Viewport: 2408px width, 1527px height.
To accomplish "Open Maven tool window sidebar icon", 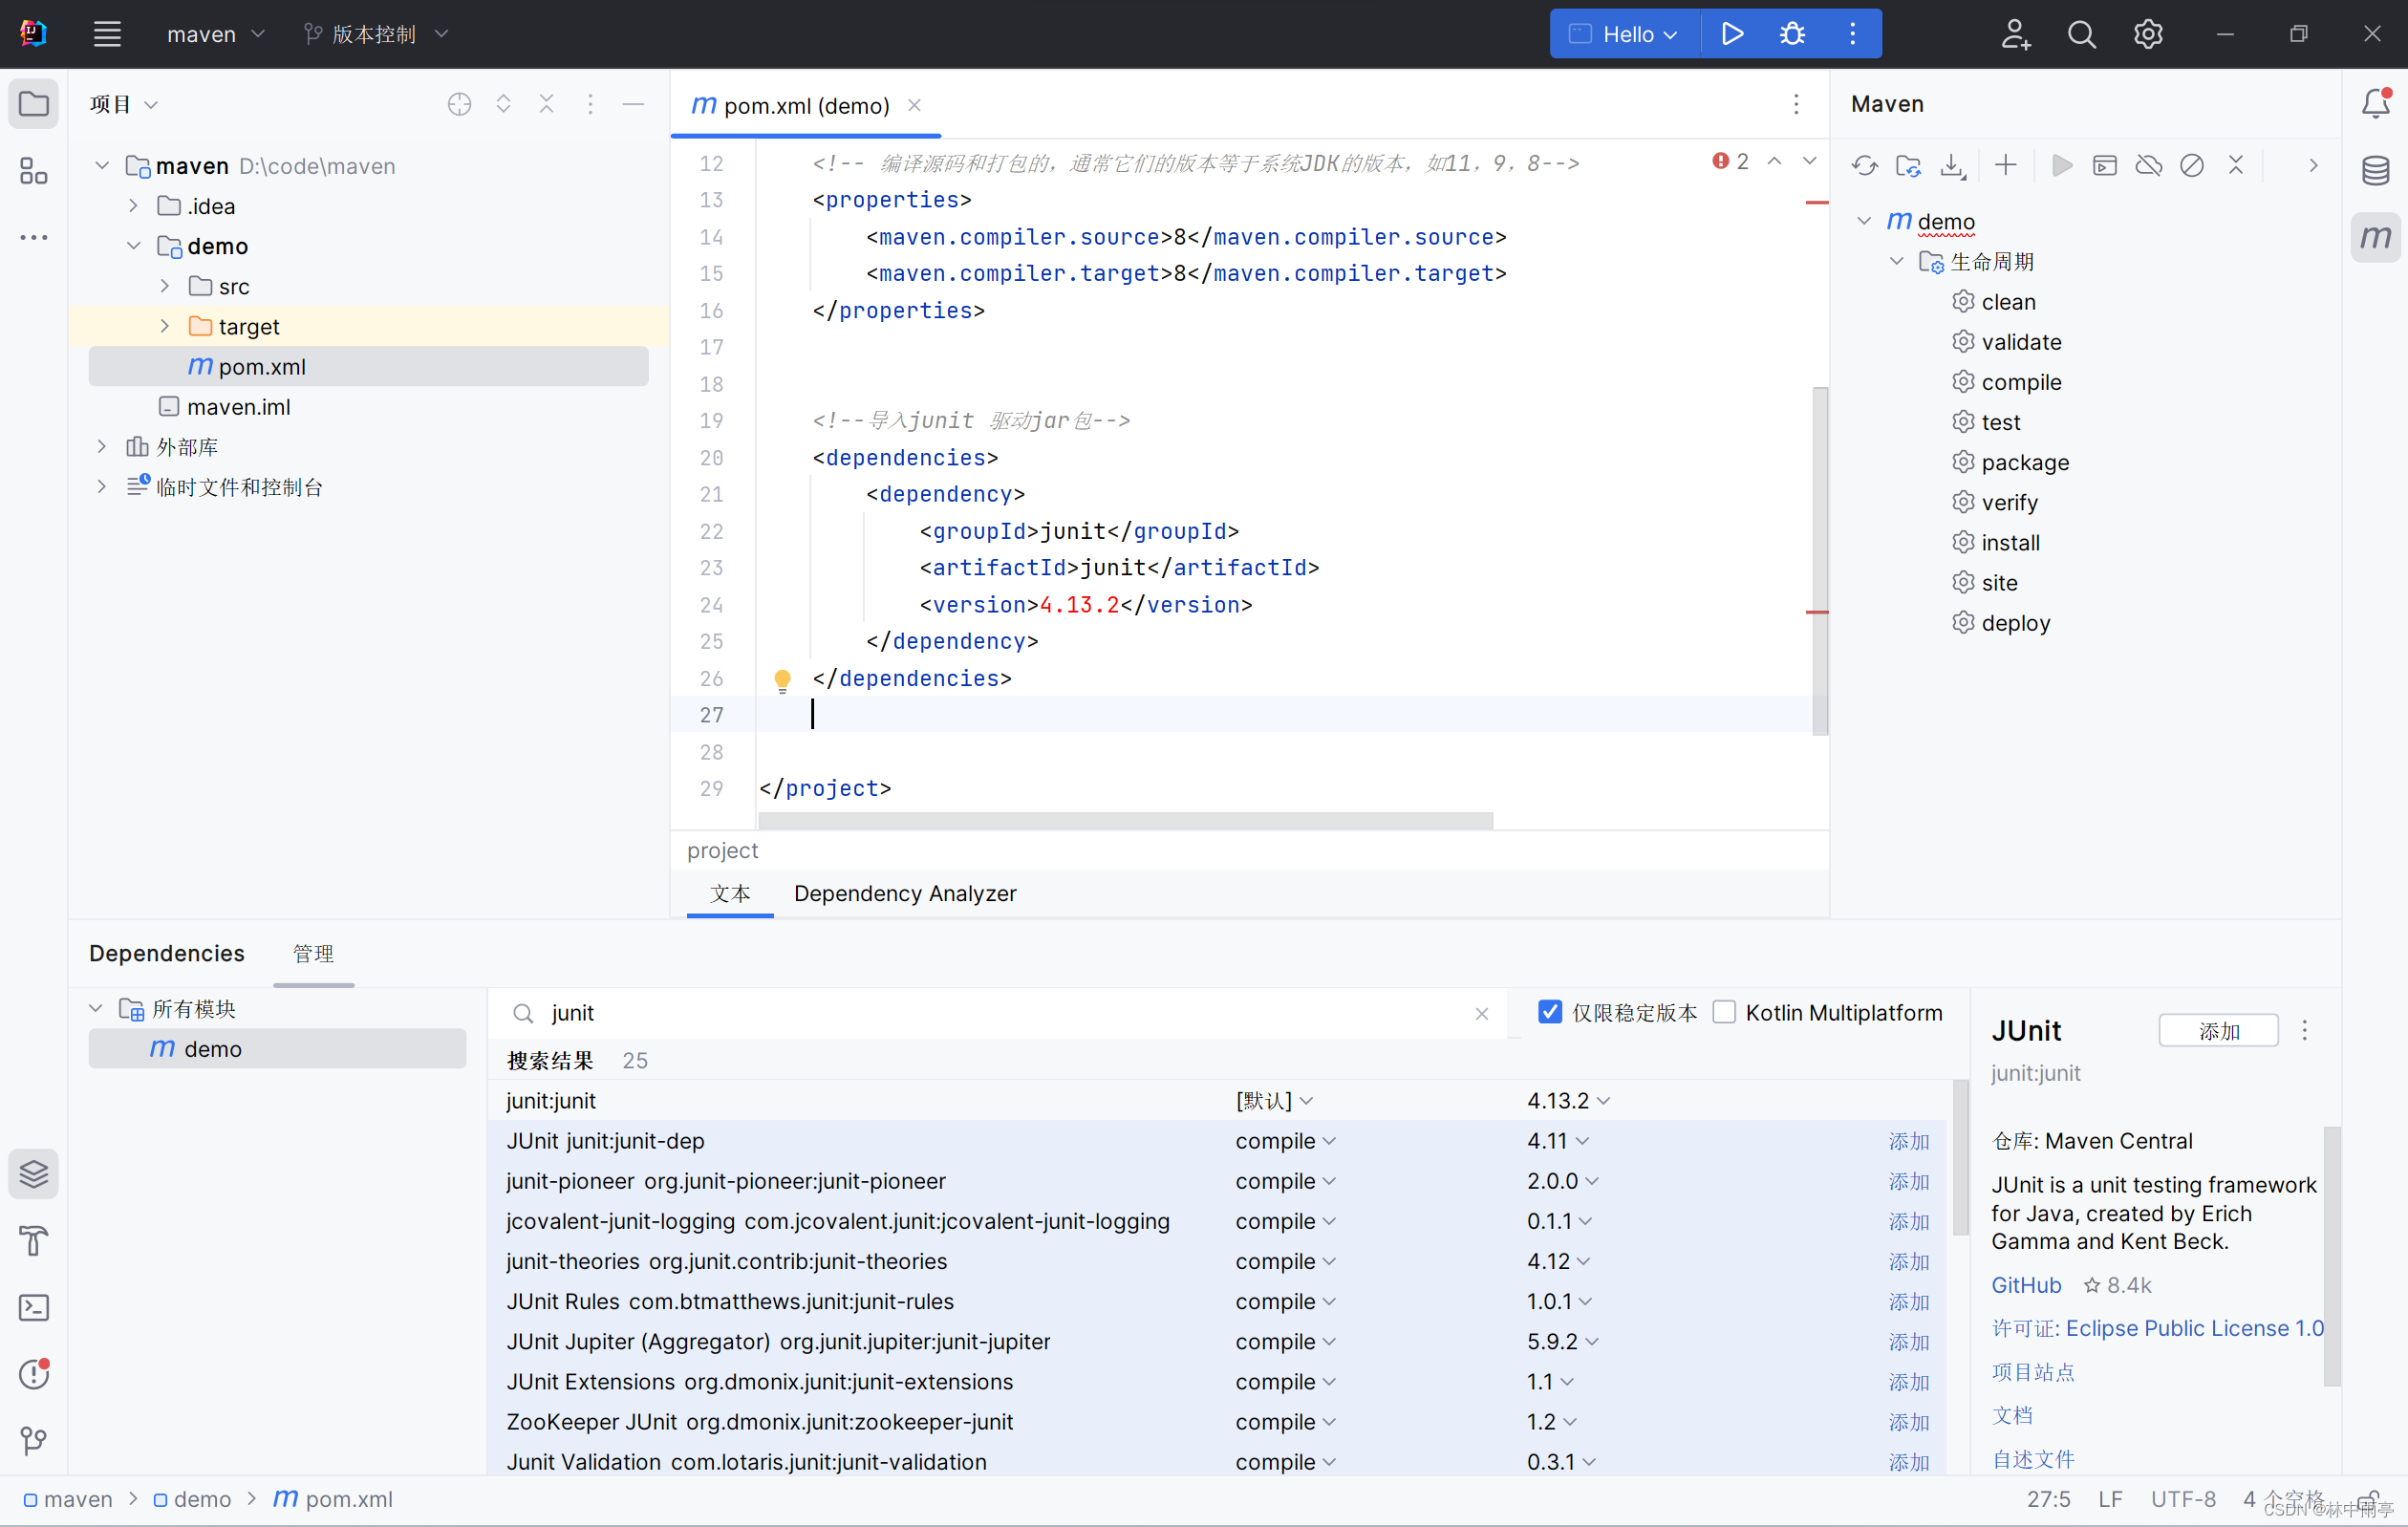I will coord(2376,238).
